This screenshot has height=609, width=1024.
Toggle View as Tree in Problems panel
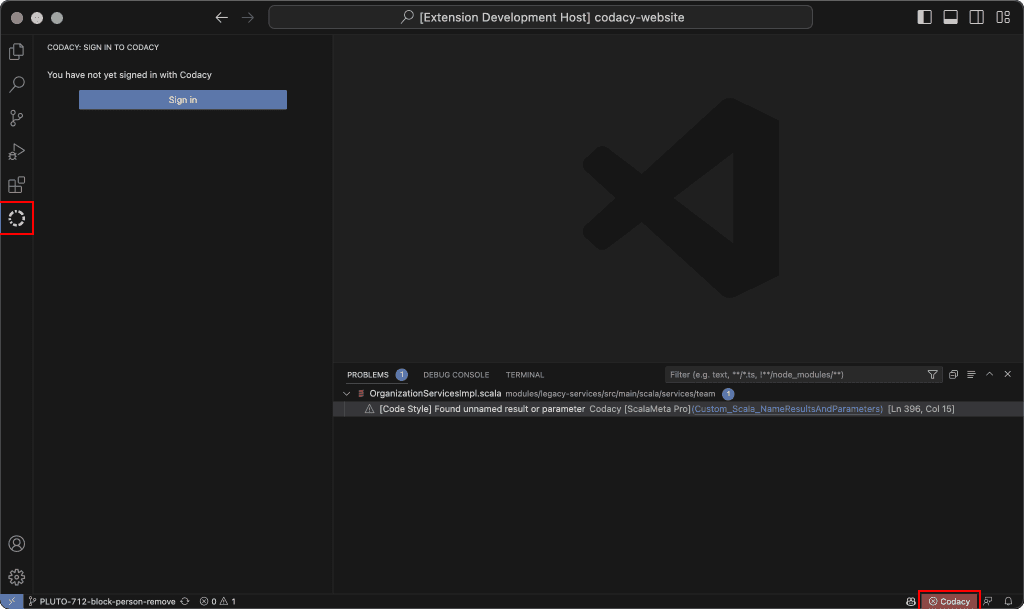[970, 374]
